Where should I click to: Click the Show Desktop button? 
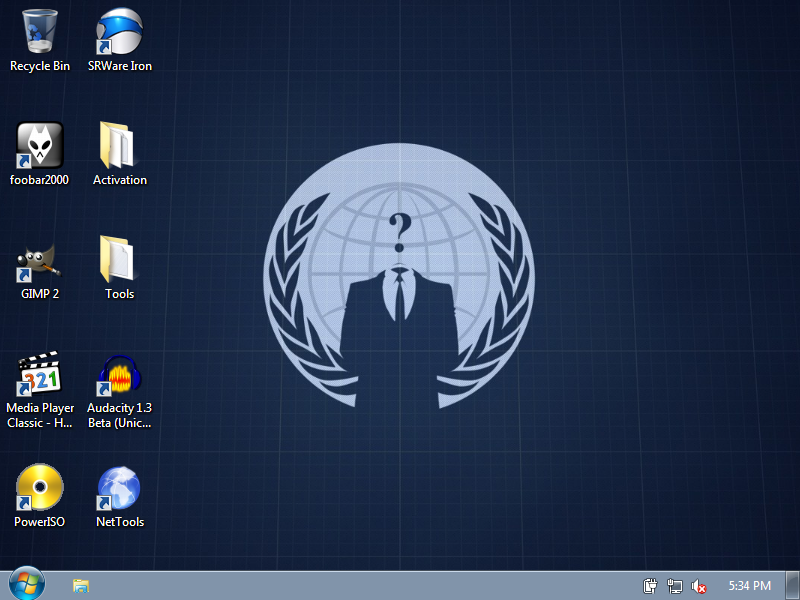tap(792, 586)
